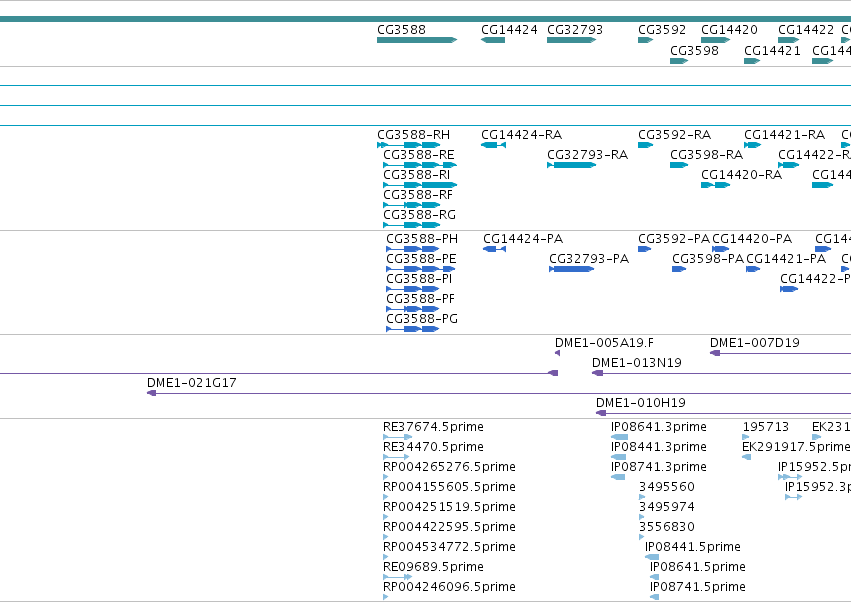Click the CG3598-RA transcript label
851x602 pixels.
[706, 155]
